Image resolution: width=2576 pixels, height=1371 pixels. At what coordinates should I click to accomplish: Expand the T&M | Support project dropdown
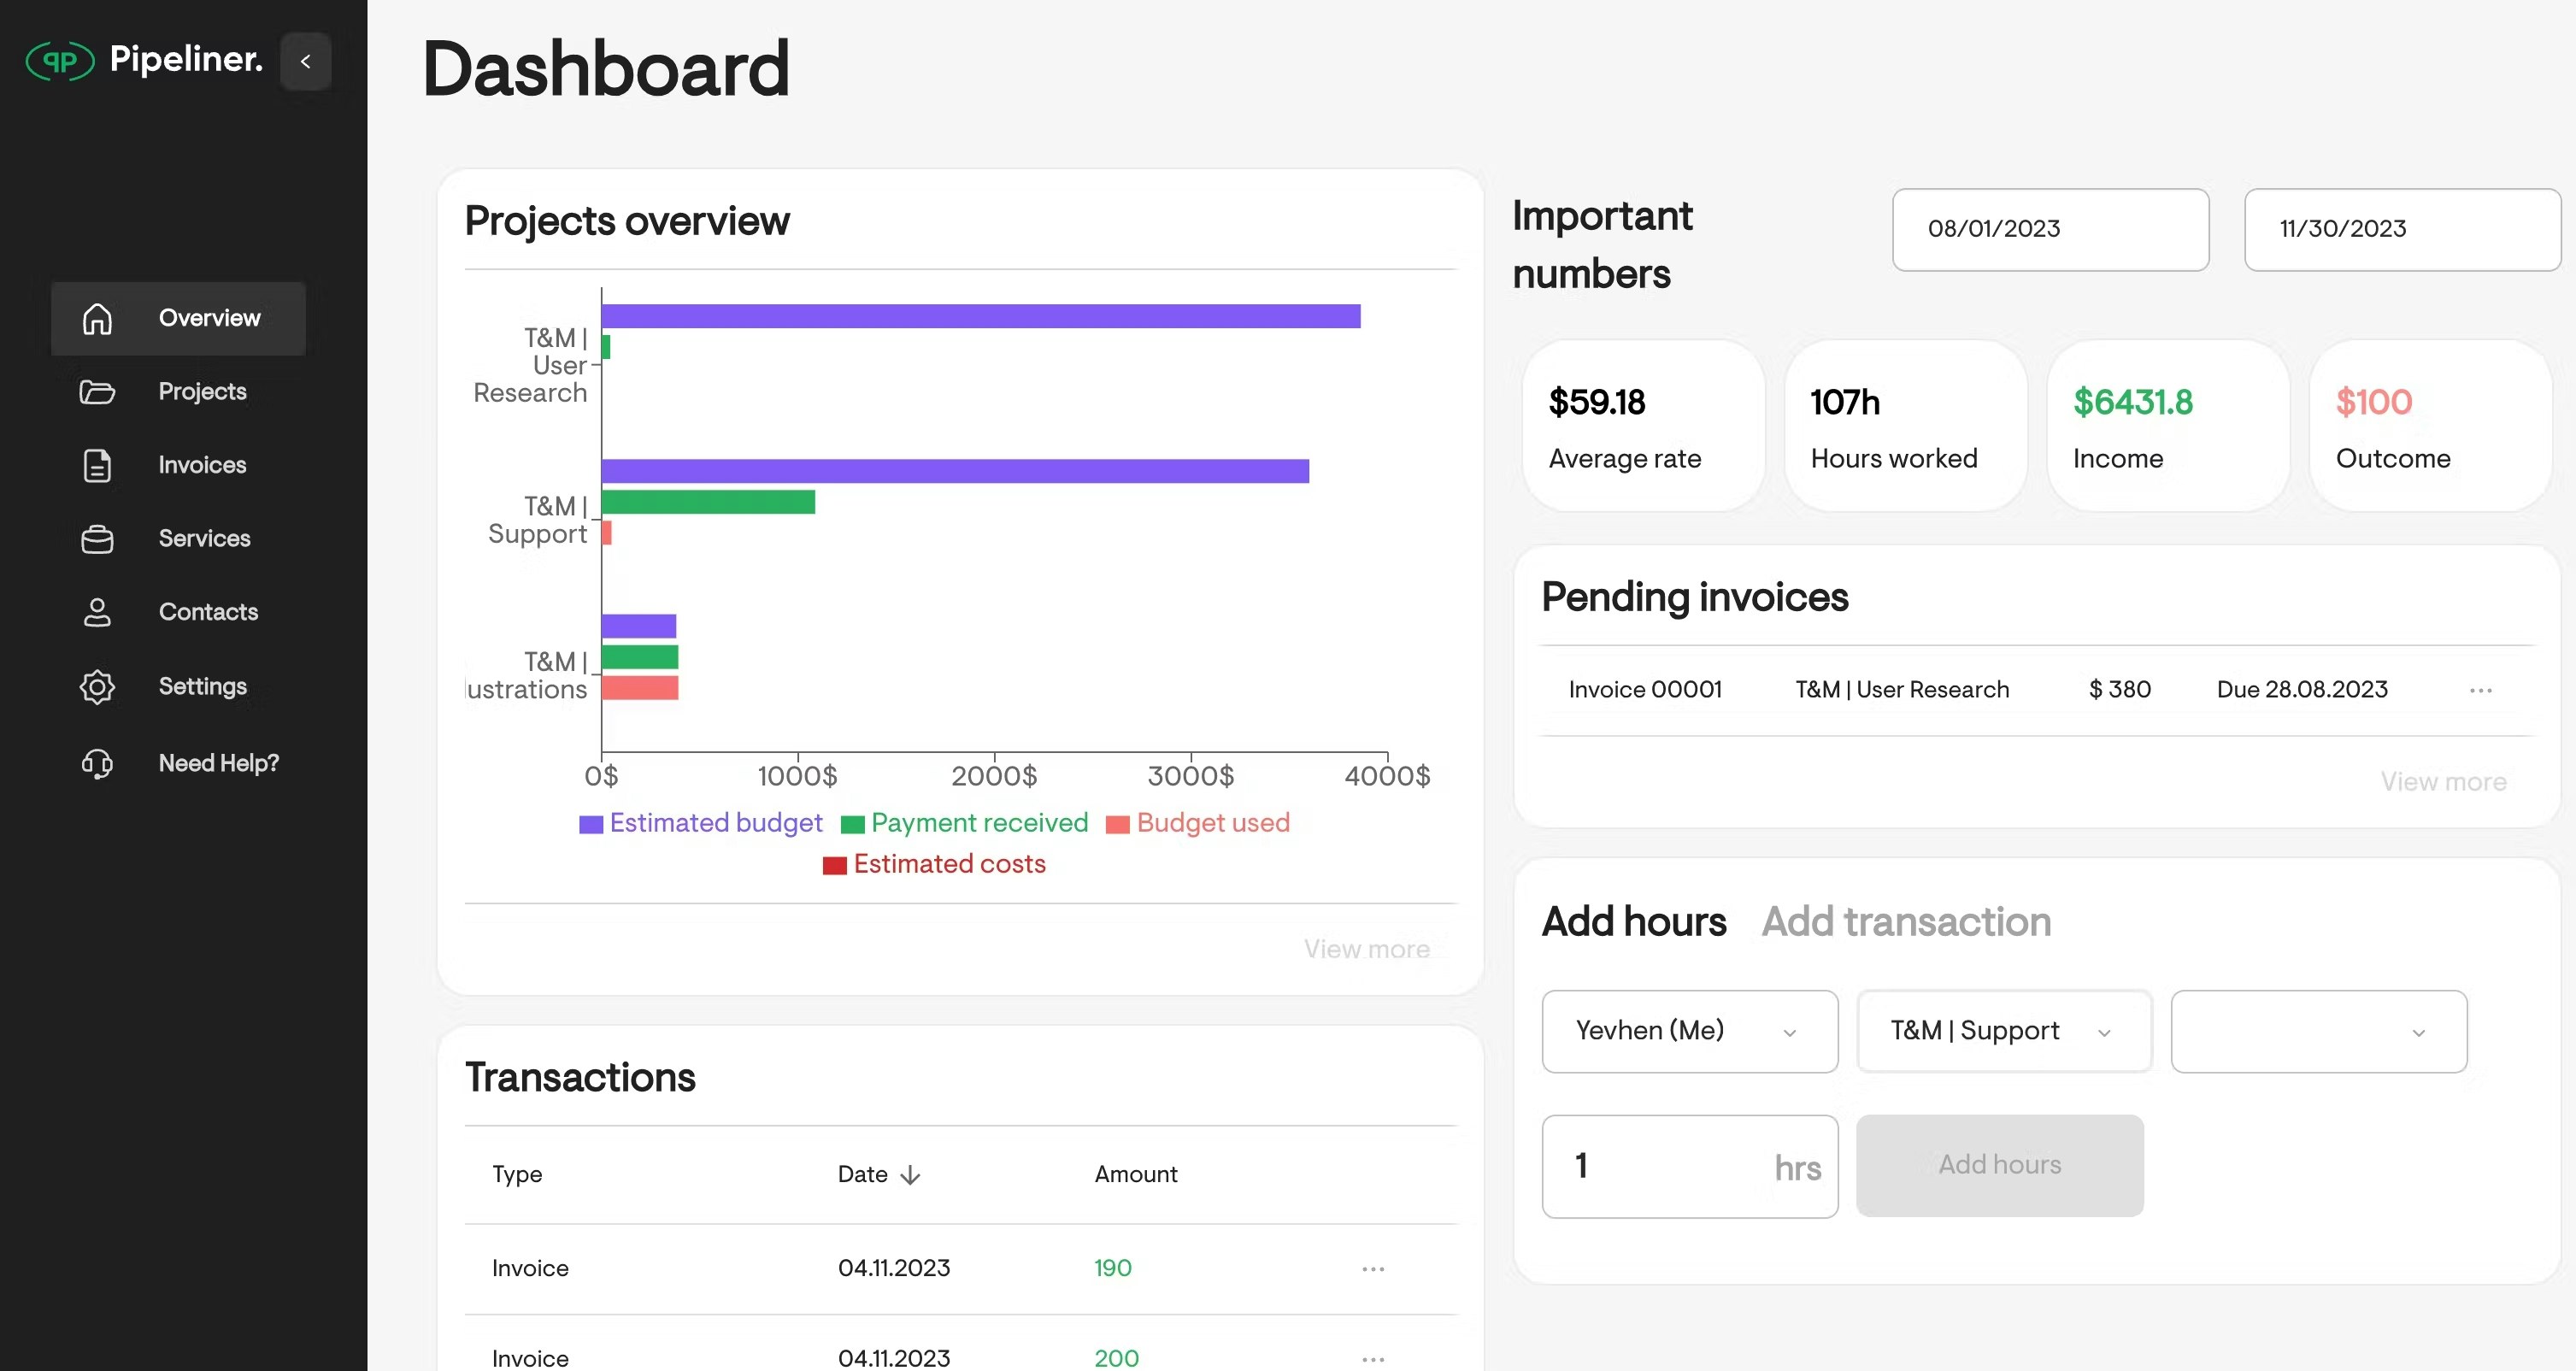(2003, 1031)
